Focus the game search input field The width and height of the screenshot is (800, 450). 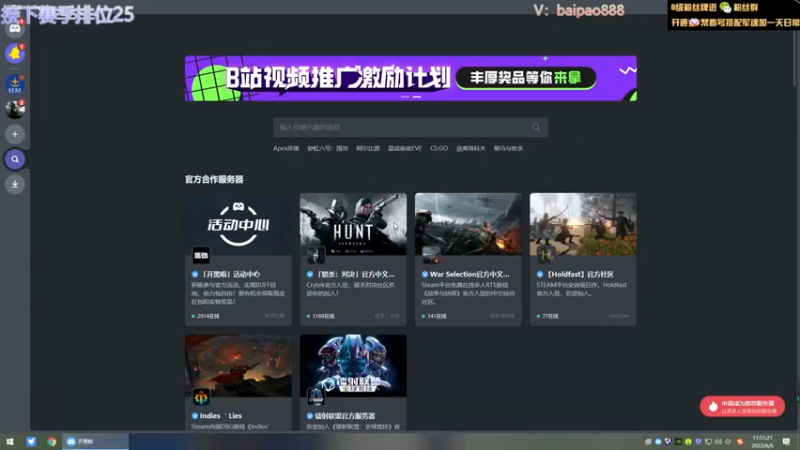410,128
